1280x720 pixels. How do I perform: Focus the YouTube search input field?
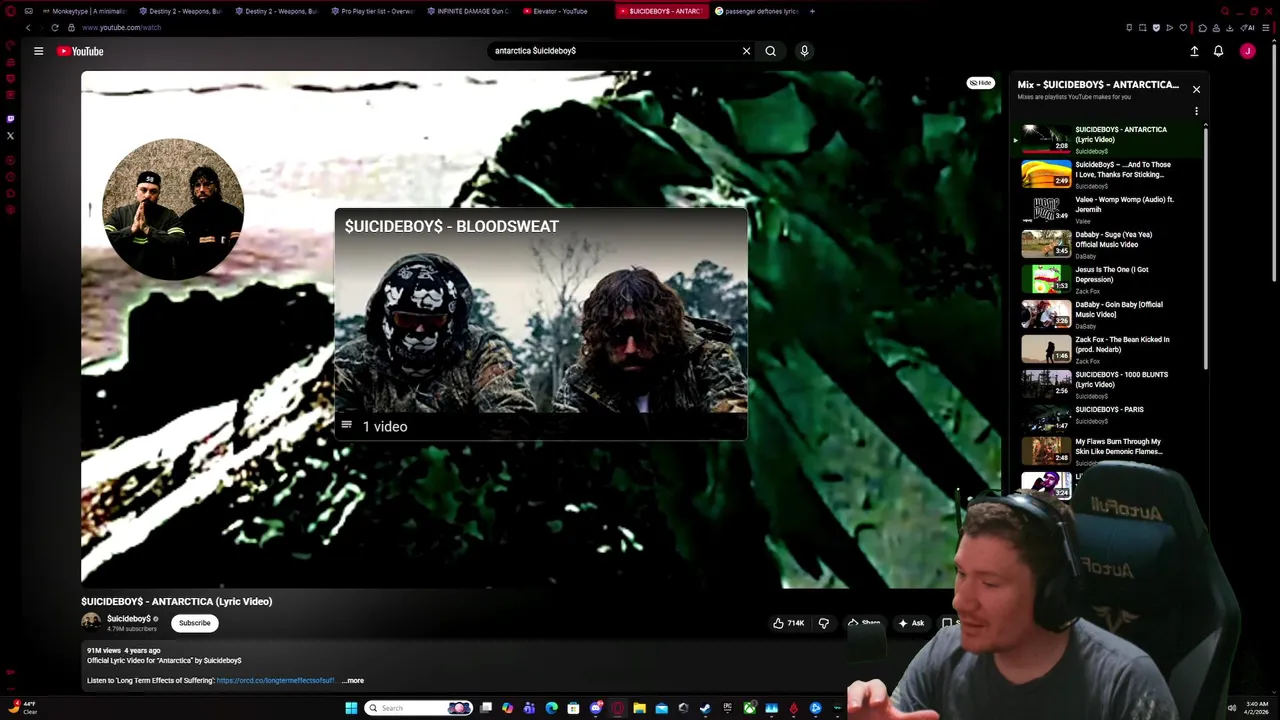click(x=614, y=51)
